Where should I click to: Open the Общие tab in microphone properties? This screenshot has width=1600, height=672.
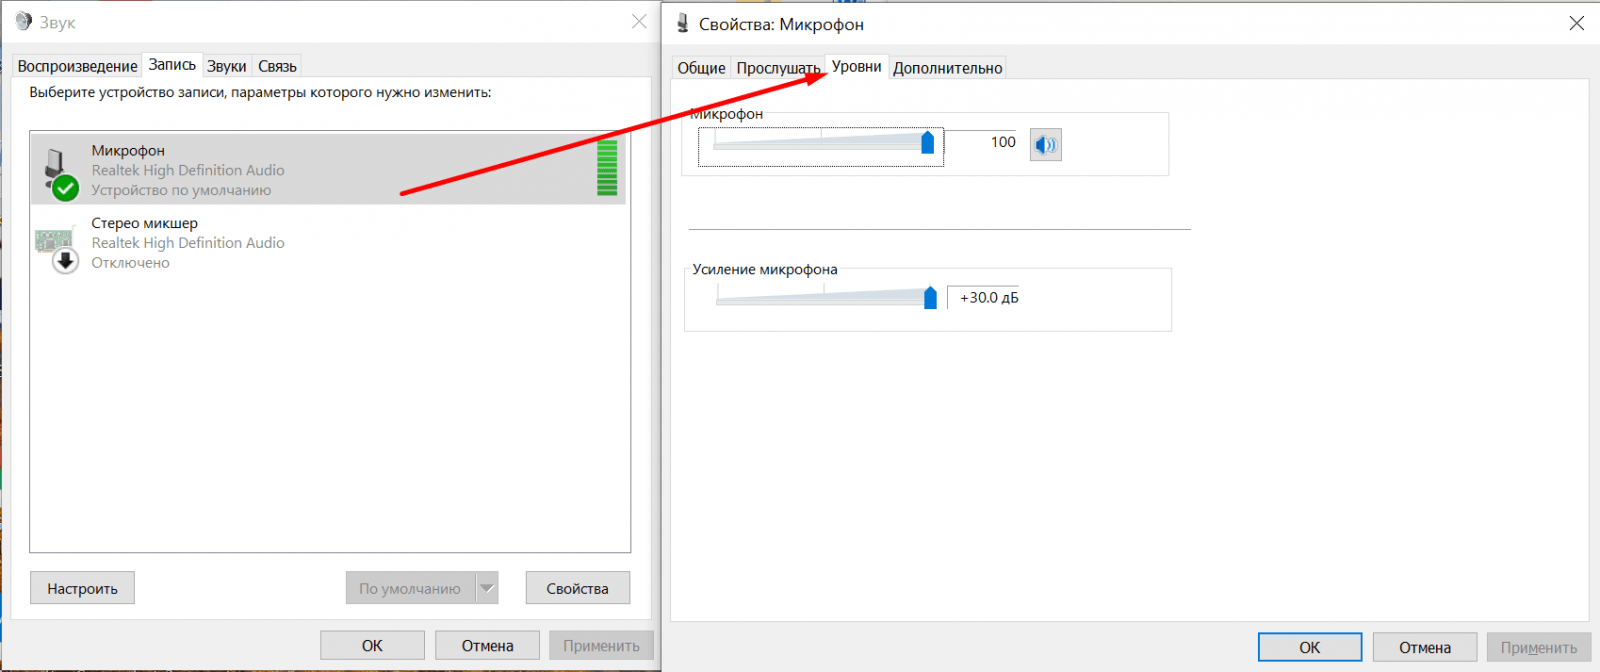(x=701, y=68)
